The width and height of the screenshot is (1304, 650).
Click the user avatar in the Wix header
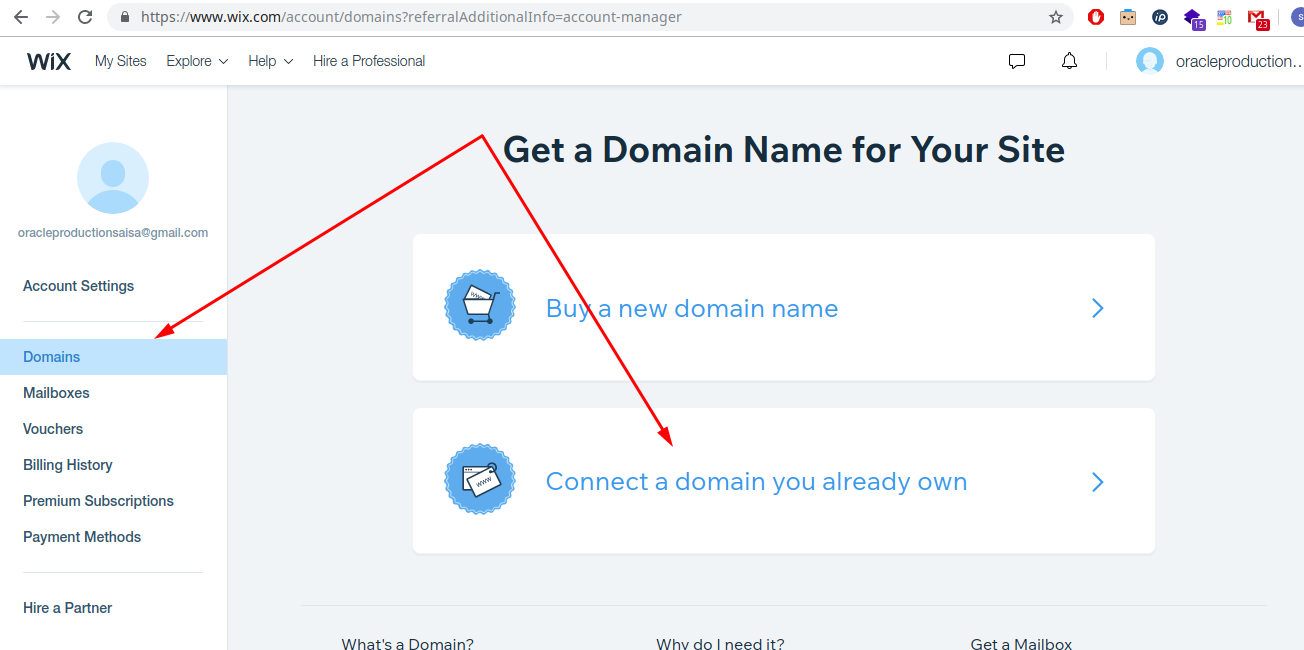tap(1150, 61)
